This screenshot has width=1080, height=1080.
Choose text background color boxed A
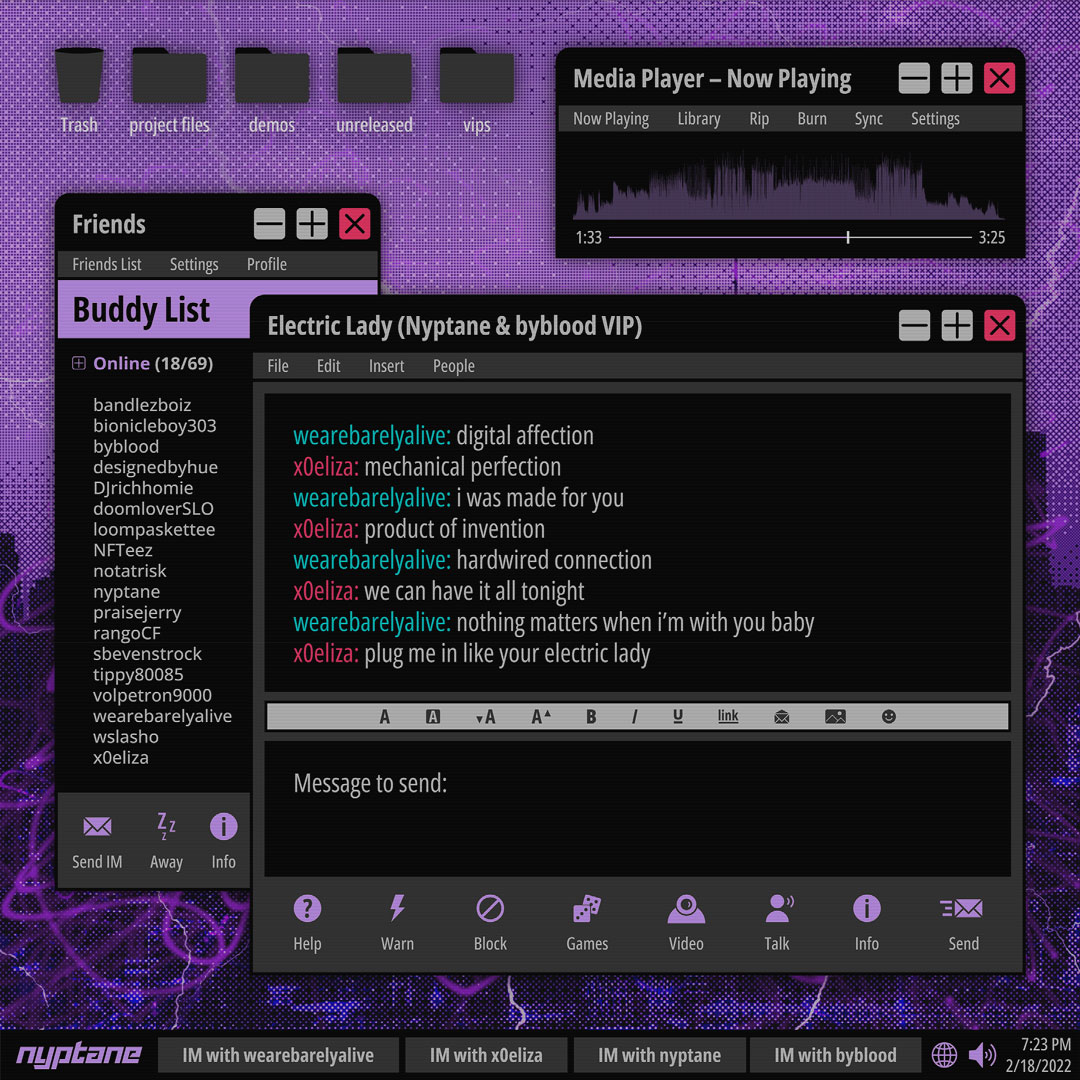tap(433, 717)
